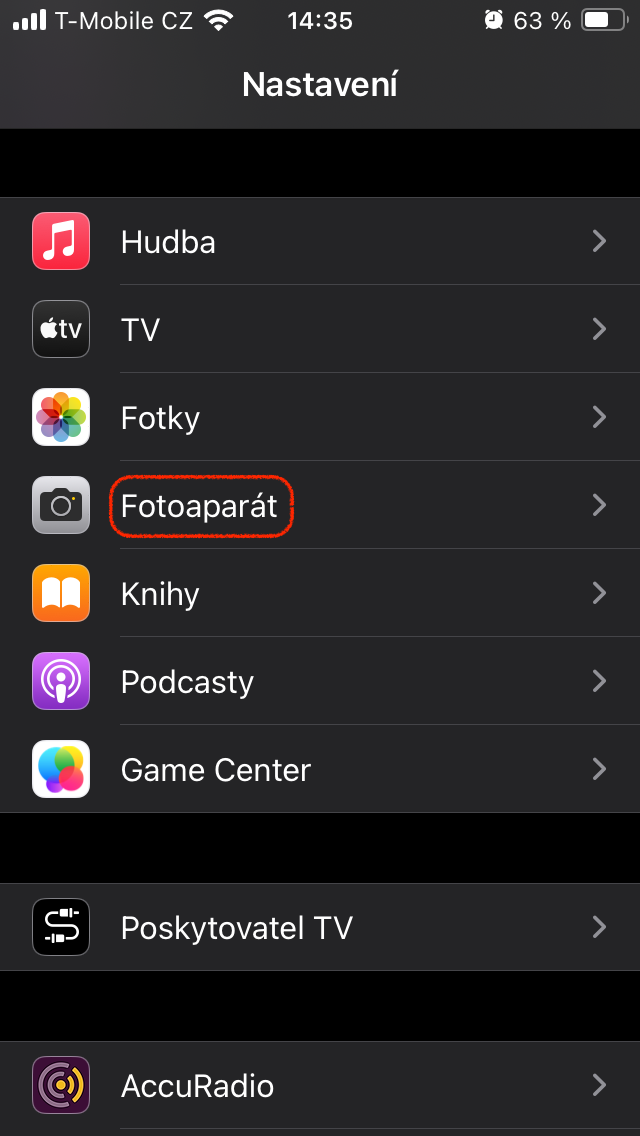Tap the Apple TV app icon

point(61,329)
